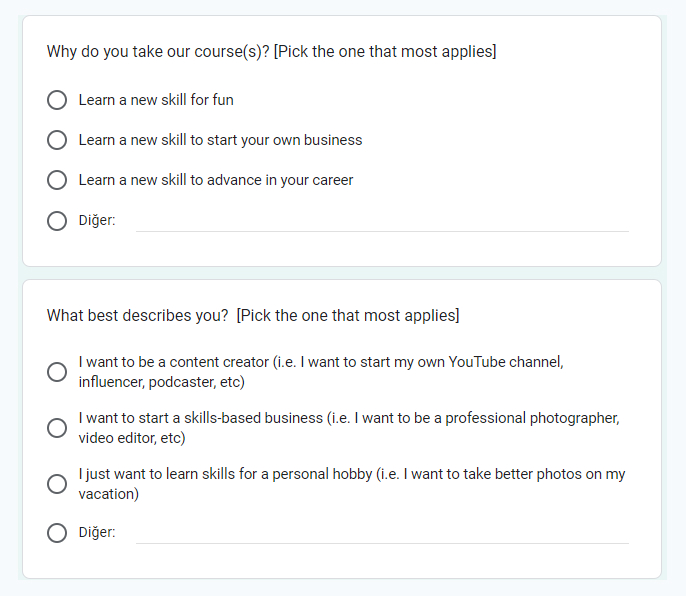Select the second question's 'Diğer' radio button
This screenshot has width=686, height=596.
pyautogui.click(x=57, y=533)
